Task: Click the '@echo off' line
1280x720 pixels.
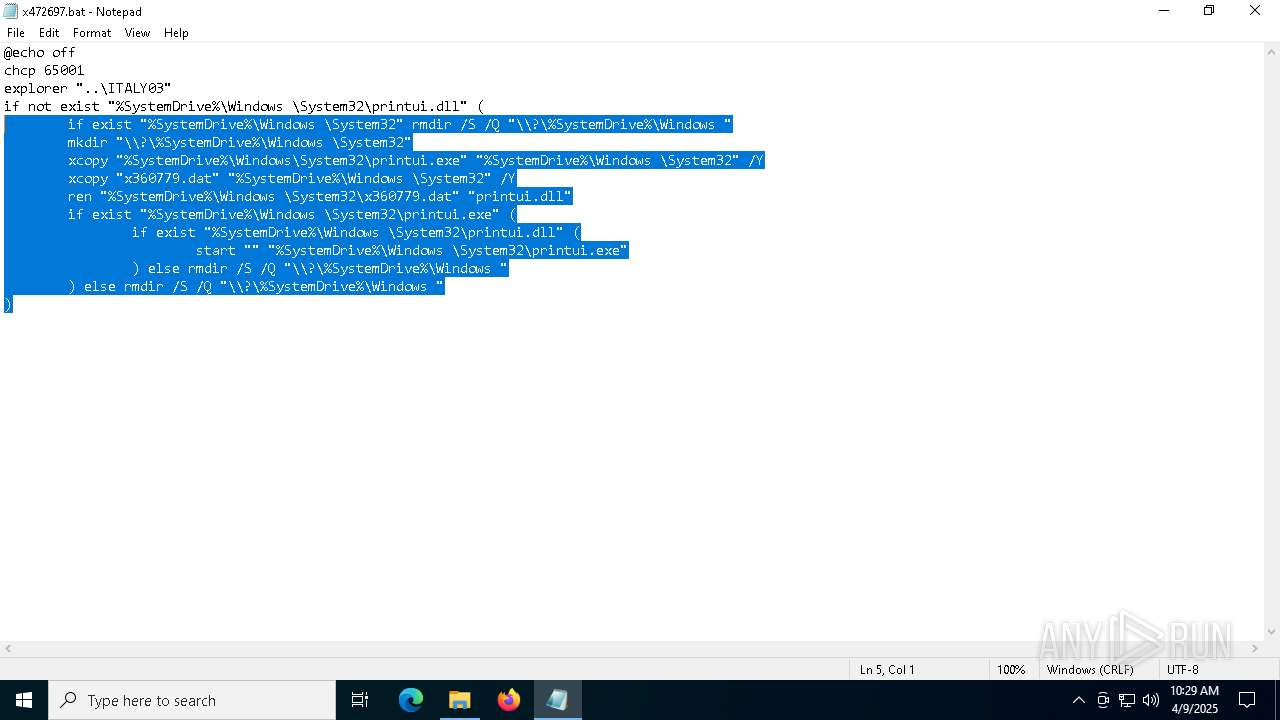Action: pyautogui.click(x=40, y=52)
